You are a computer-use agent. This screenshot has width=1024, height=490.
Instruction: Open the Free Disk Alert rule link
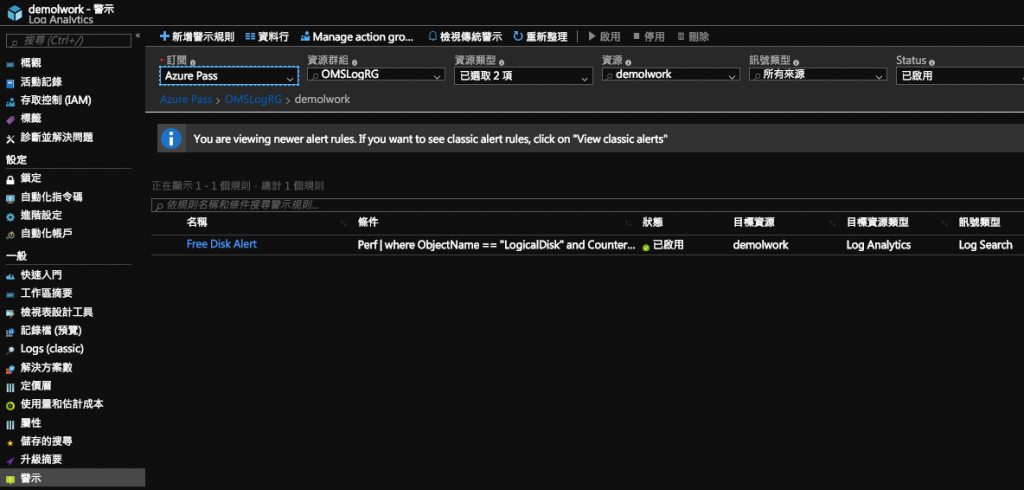click(221, 244)
